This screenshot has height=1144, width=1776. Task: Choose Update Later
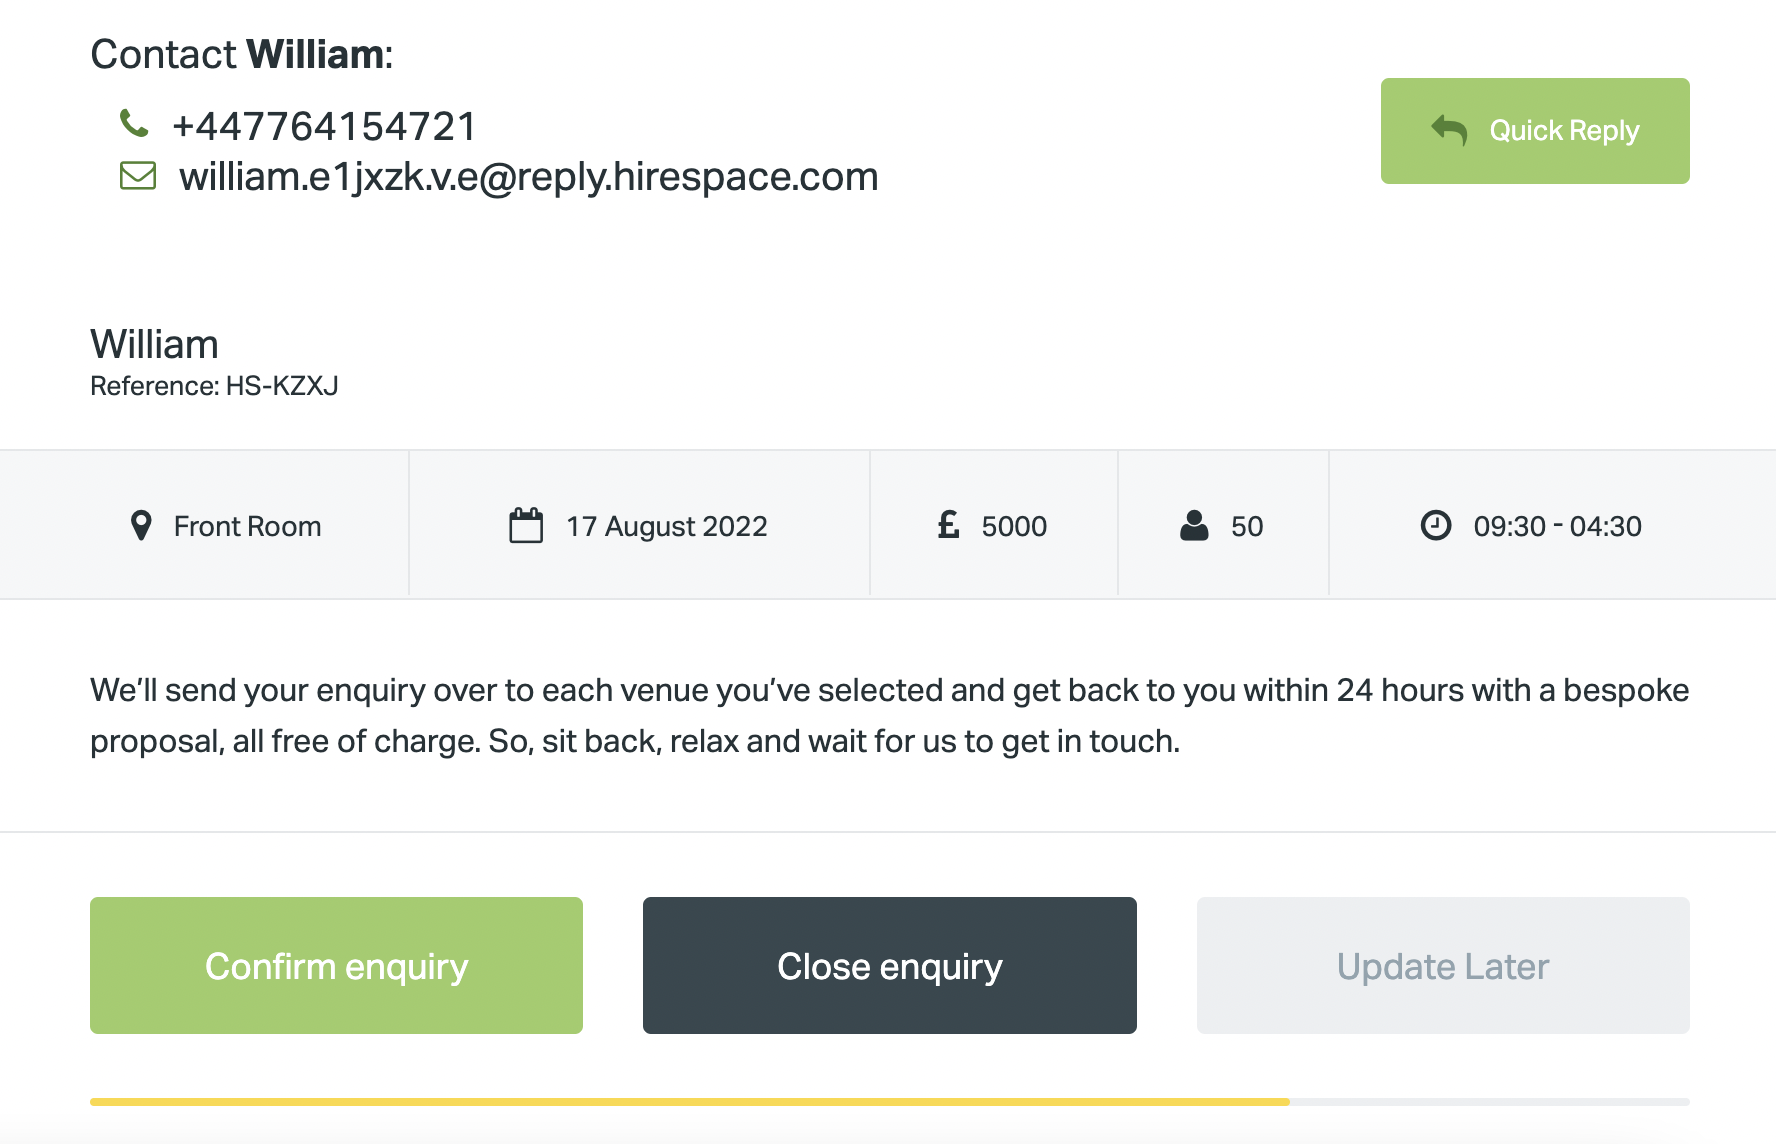click(x=1443, y=966)
